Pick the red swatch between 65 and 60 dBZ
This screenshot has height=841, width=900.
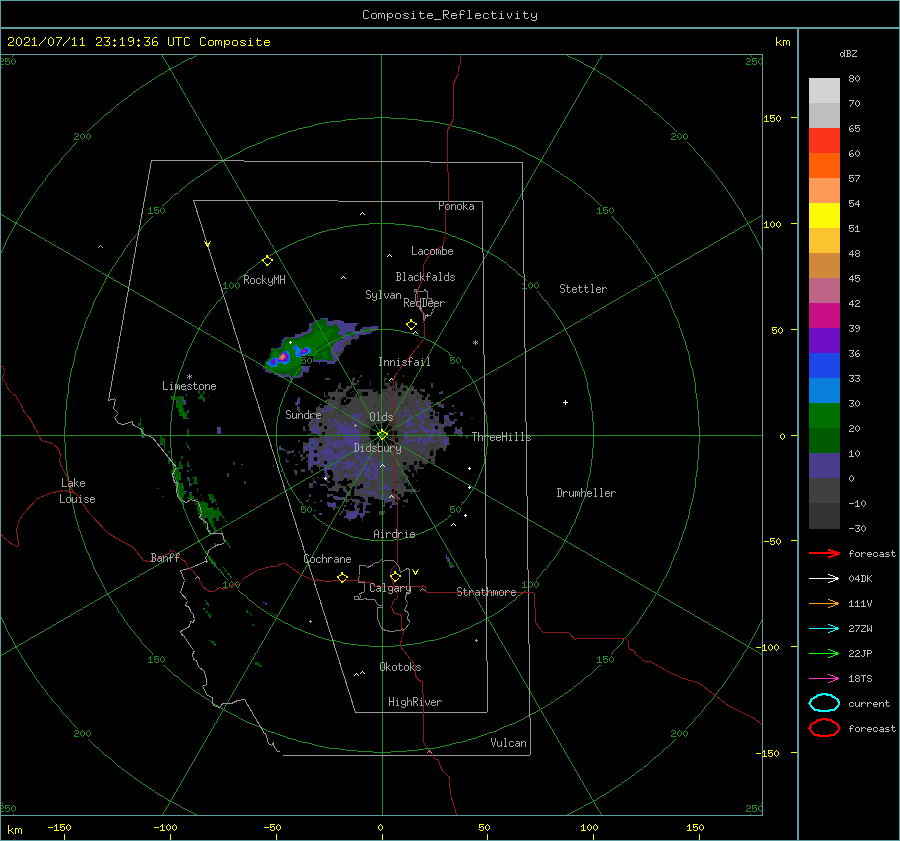(x=824, y=141)
